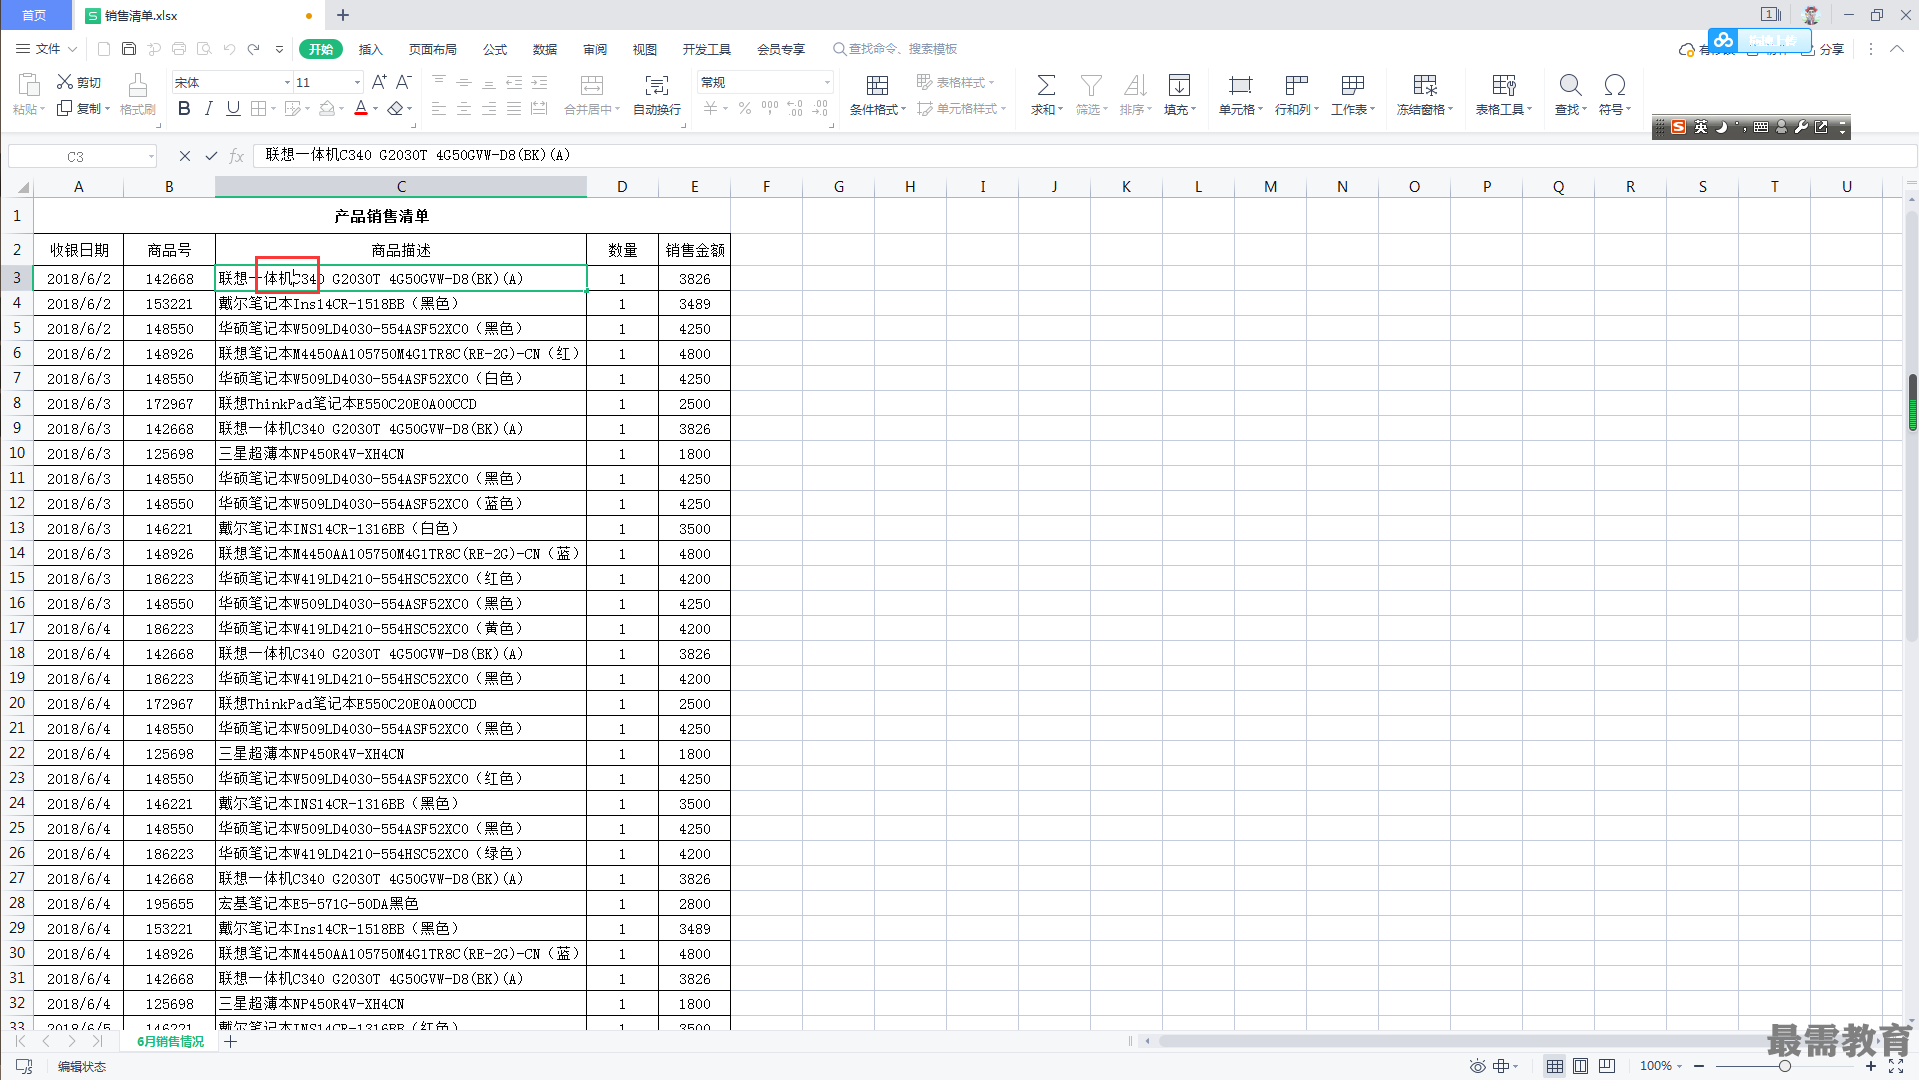Open the 文件 file menu
Screen dimensions: 1919x1080
46,48
